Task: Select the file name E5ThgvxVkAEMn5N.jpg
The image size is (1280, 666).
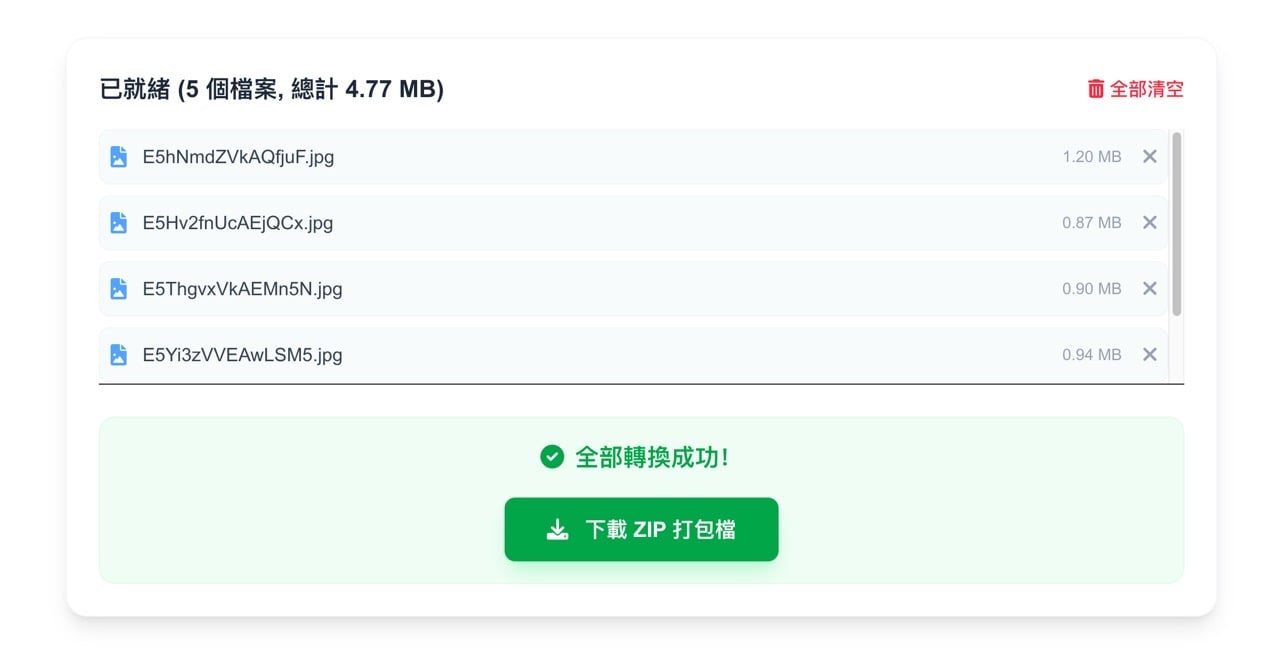Action: coord(242,289)
